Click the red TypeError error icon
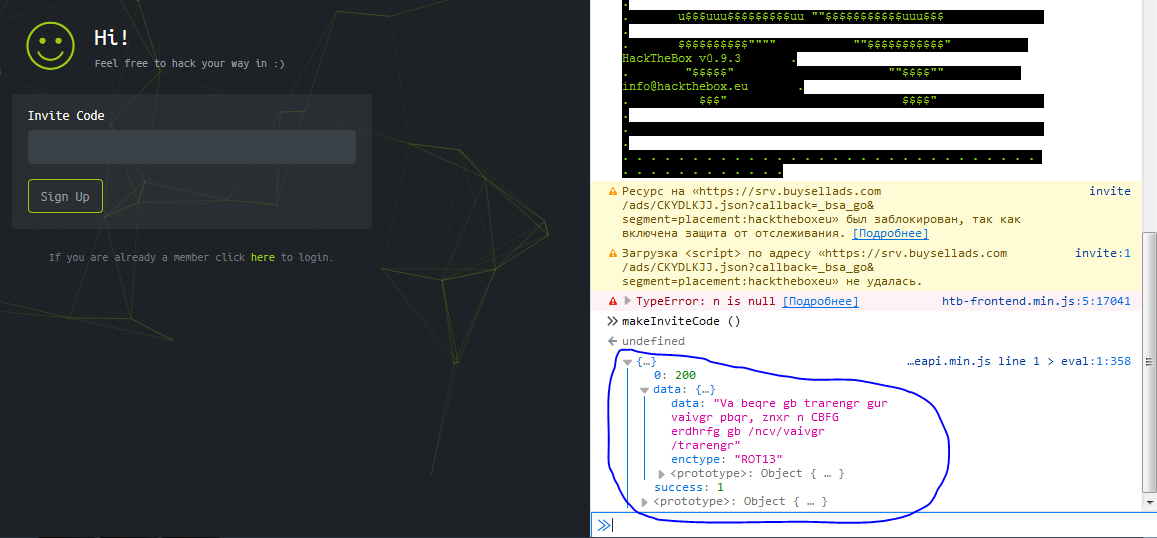1157x538 pixels. point(612,301)
